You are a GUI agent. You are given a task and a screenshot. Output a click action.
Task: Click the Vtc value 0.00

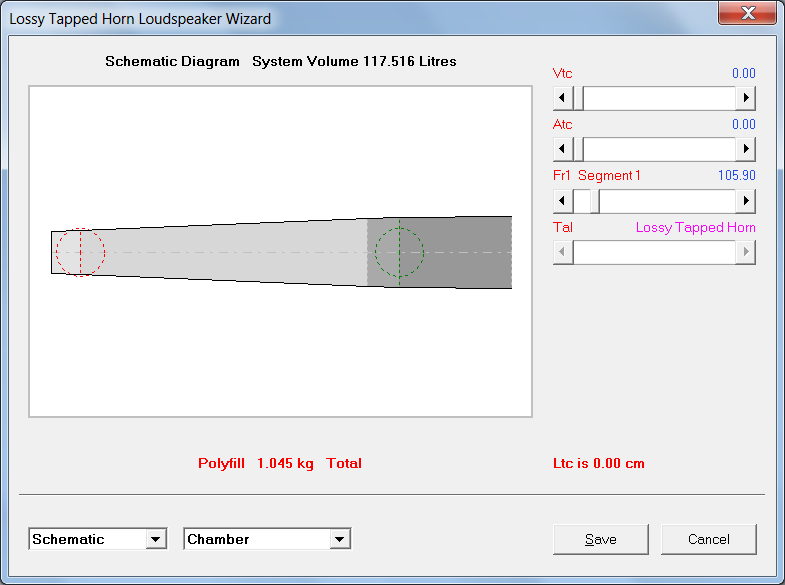pos(743,73)
